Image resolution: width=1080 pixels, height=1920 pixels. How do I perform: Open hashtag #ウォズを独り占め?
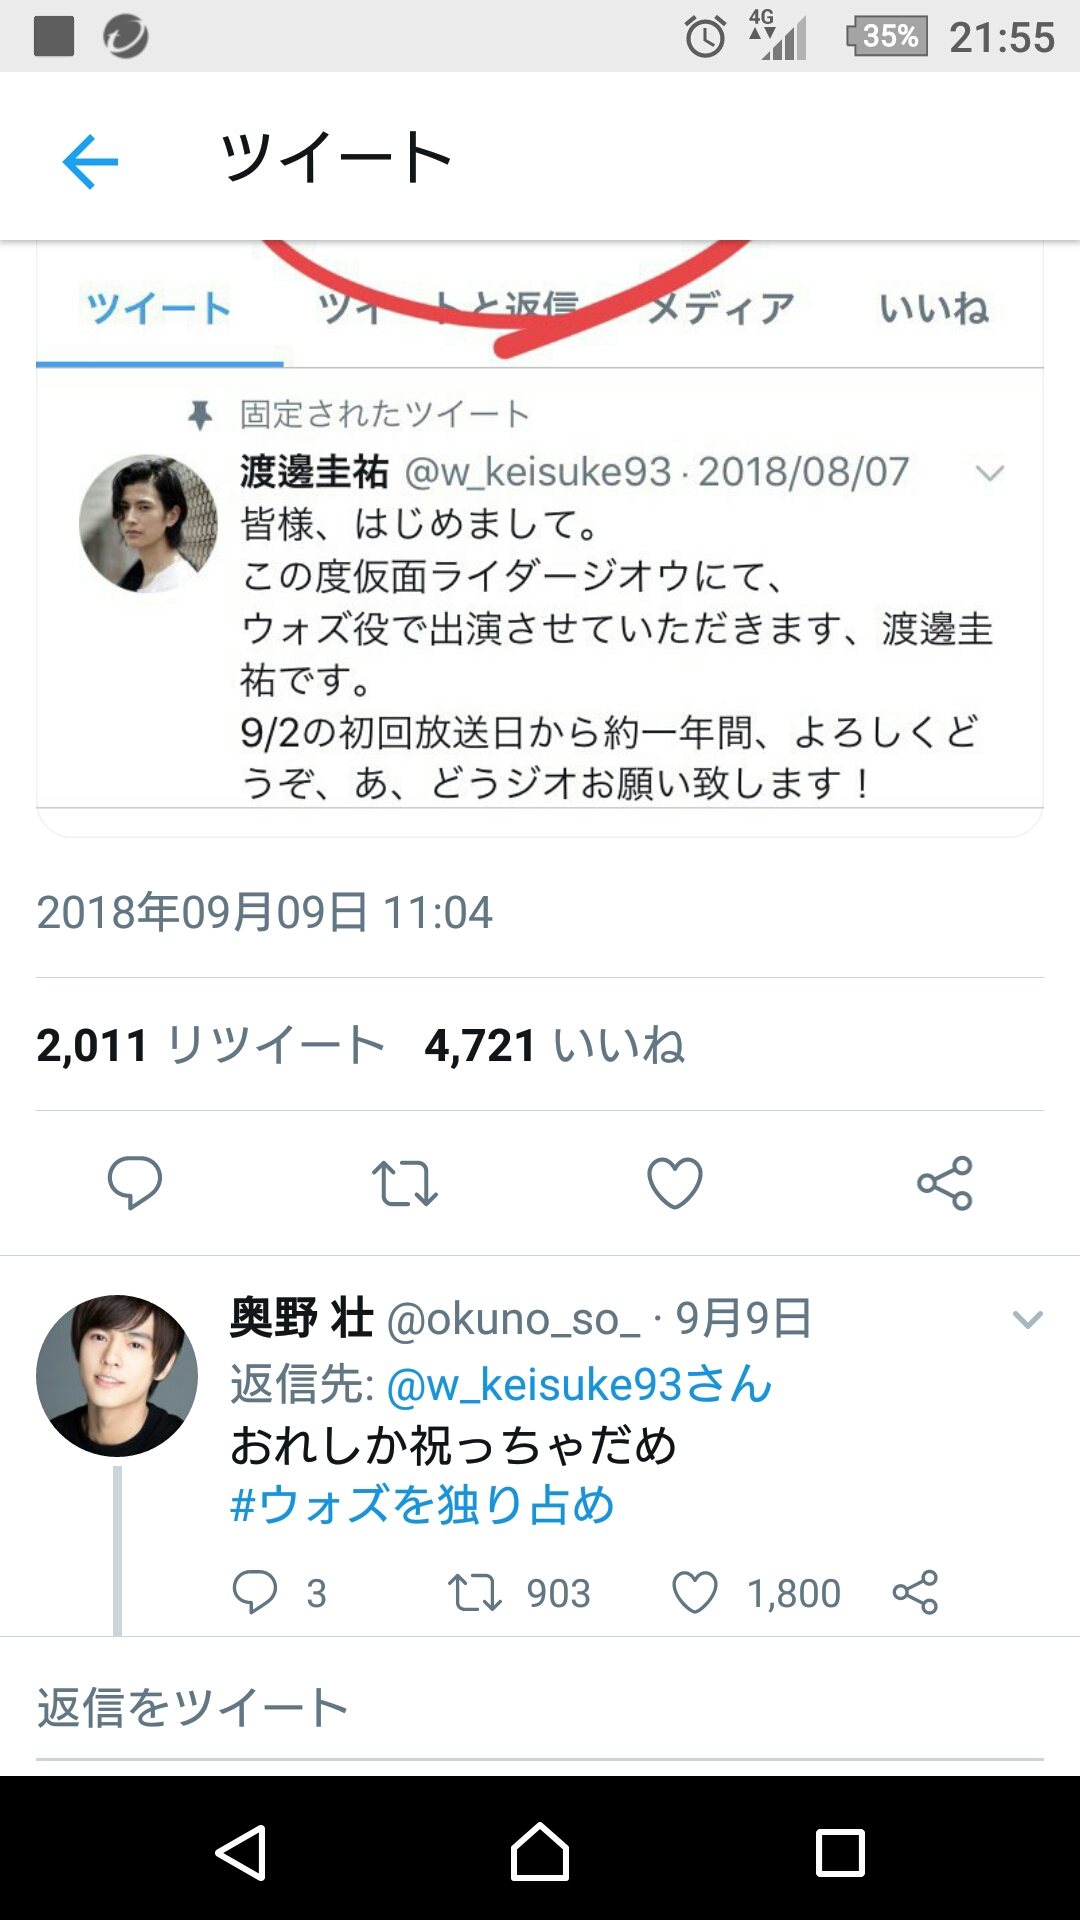(422, 1505)
